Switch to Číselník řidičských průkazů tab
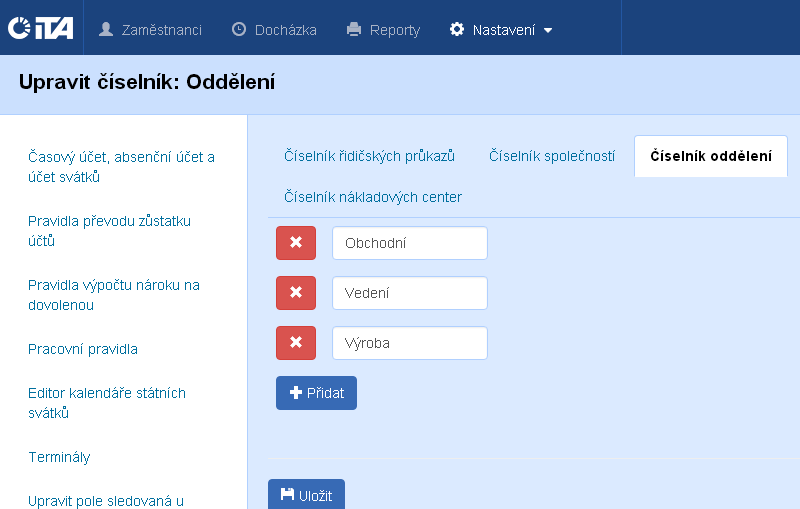This screenshot has width=800, height=509. point(369,156)
